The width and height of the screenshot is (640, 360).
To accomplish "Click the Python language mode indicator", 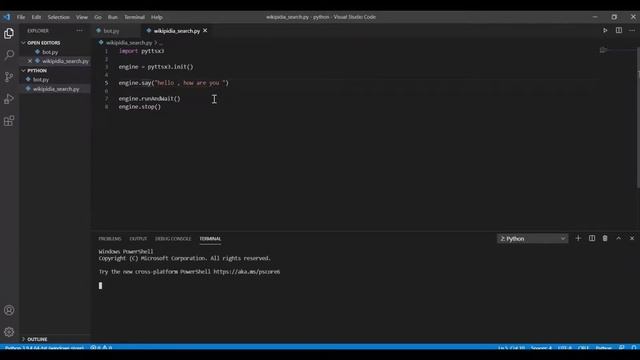I will (x=603, y=348).
